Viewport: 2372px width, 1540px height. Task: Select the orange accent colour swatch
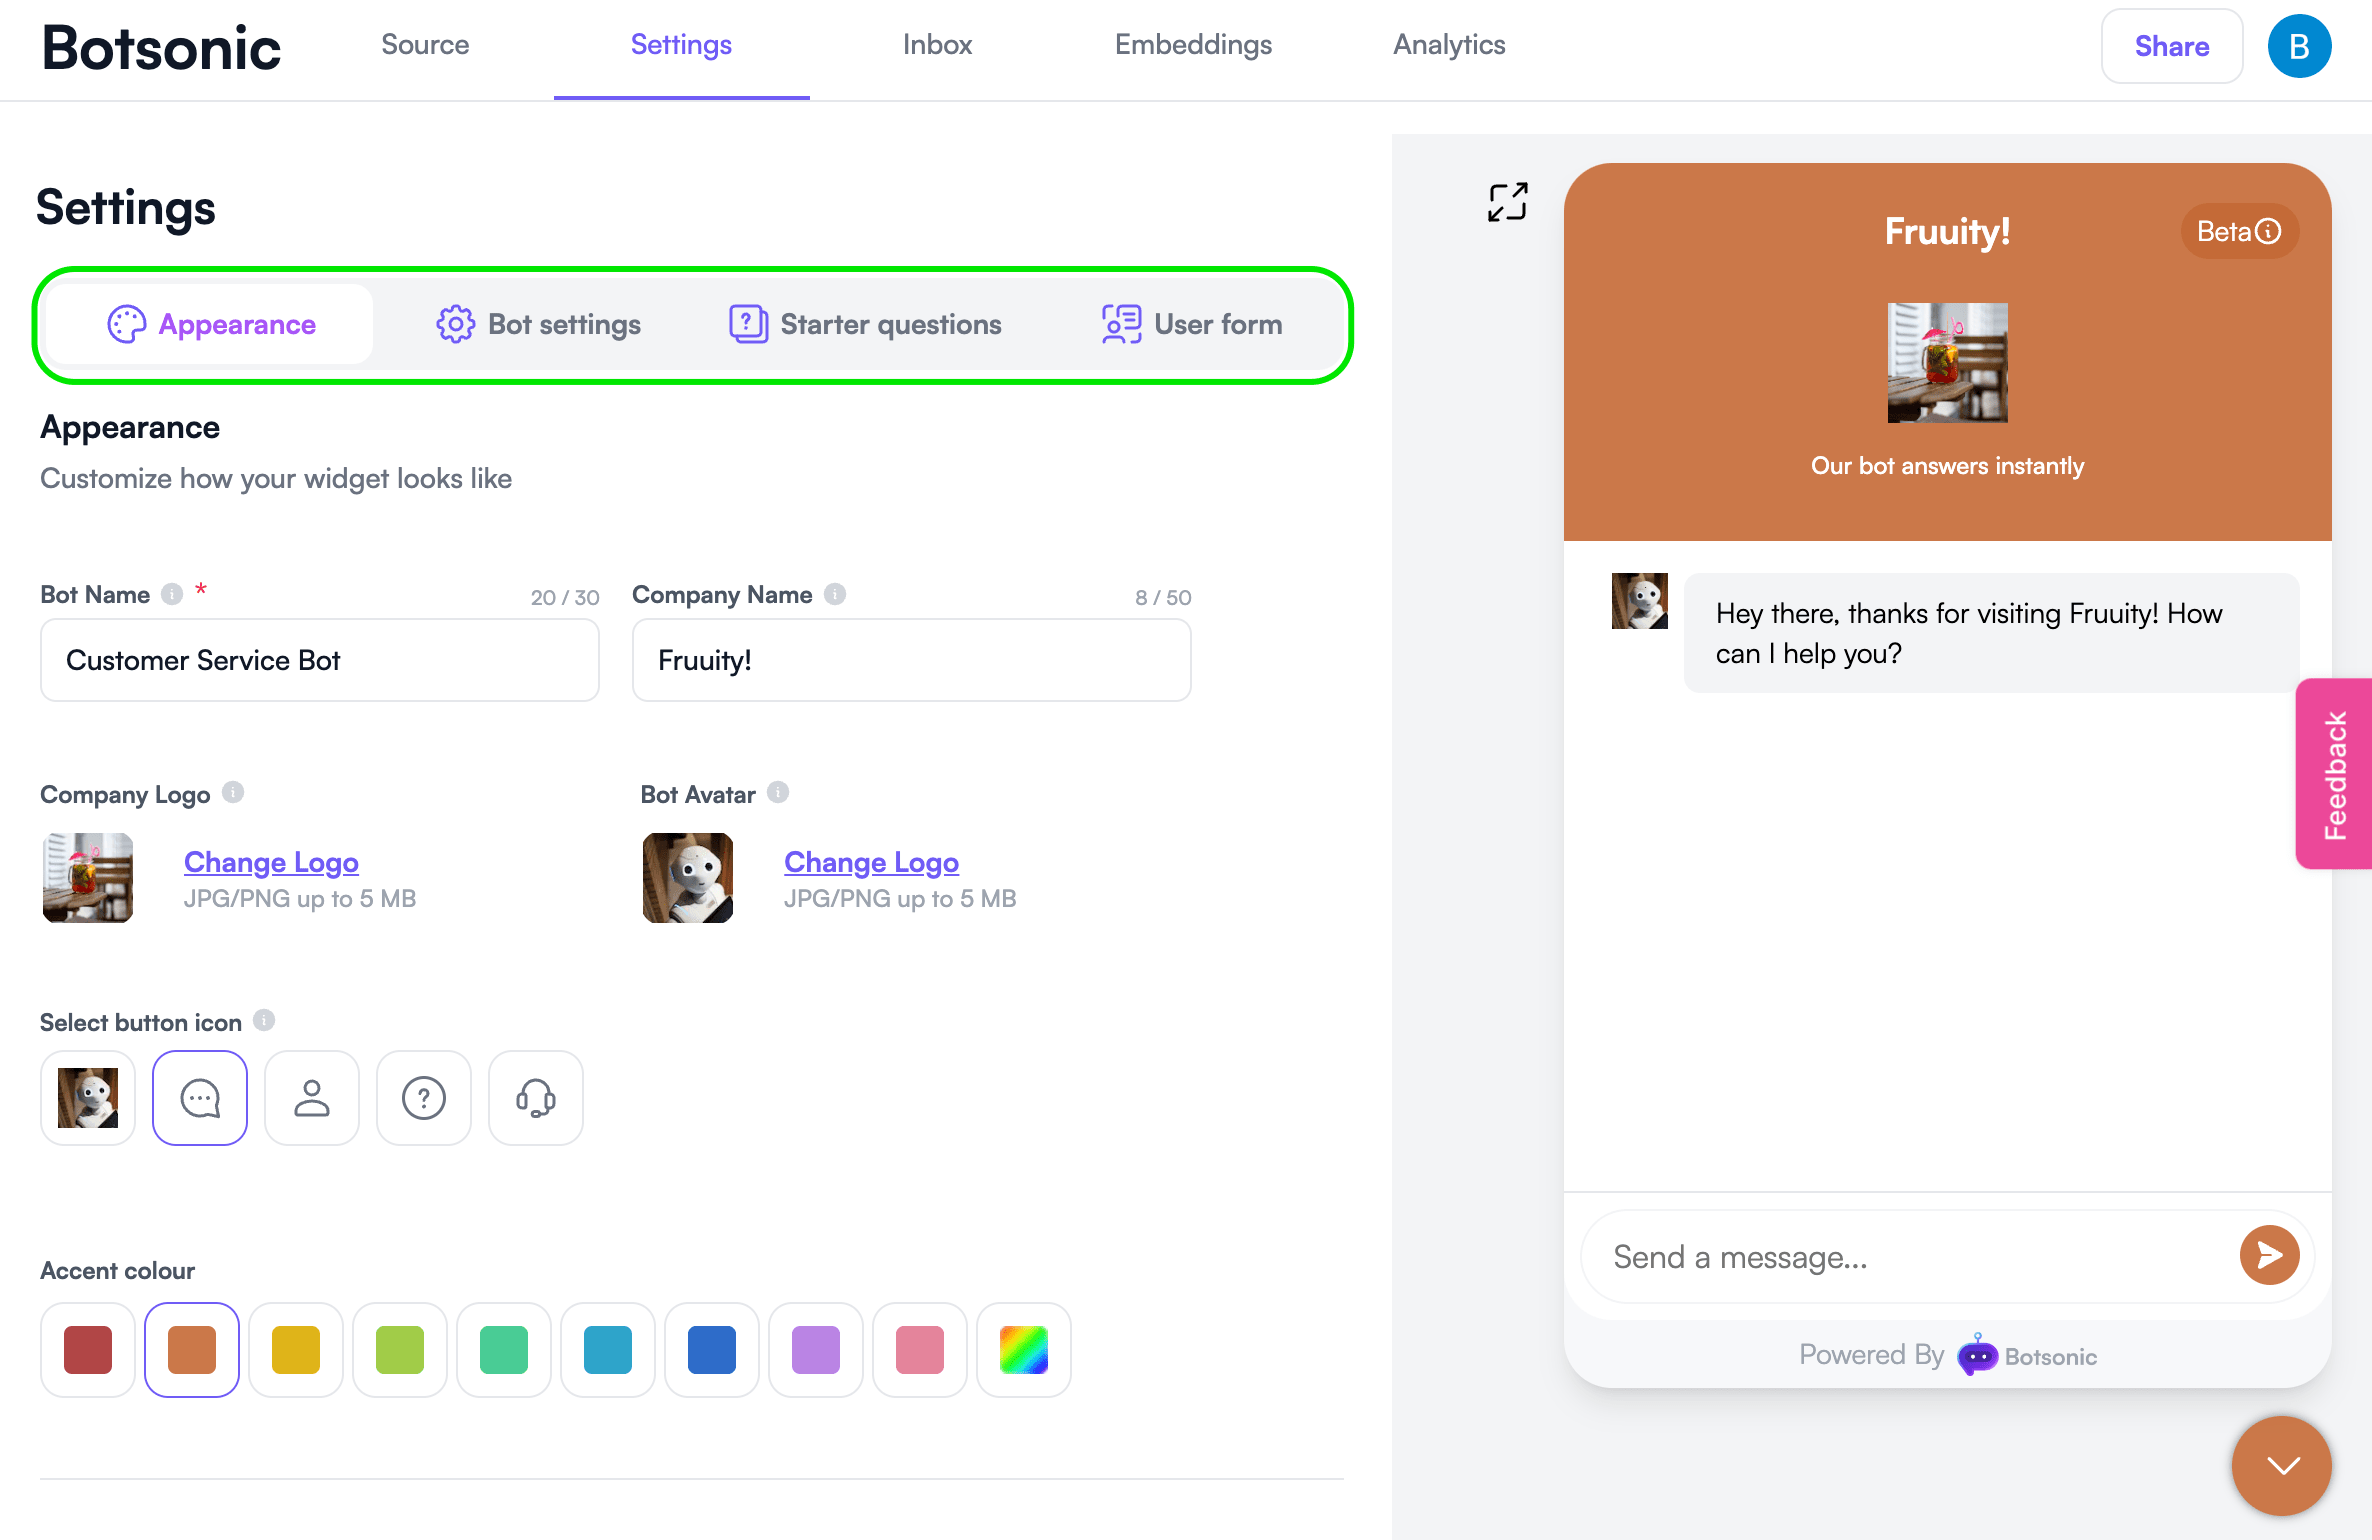click(192, 1348)
